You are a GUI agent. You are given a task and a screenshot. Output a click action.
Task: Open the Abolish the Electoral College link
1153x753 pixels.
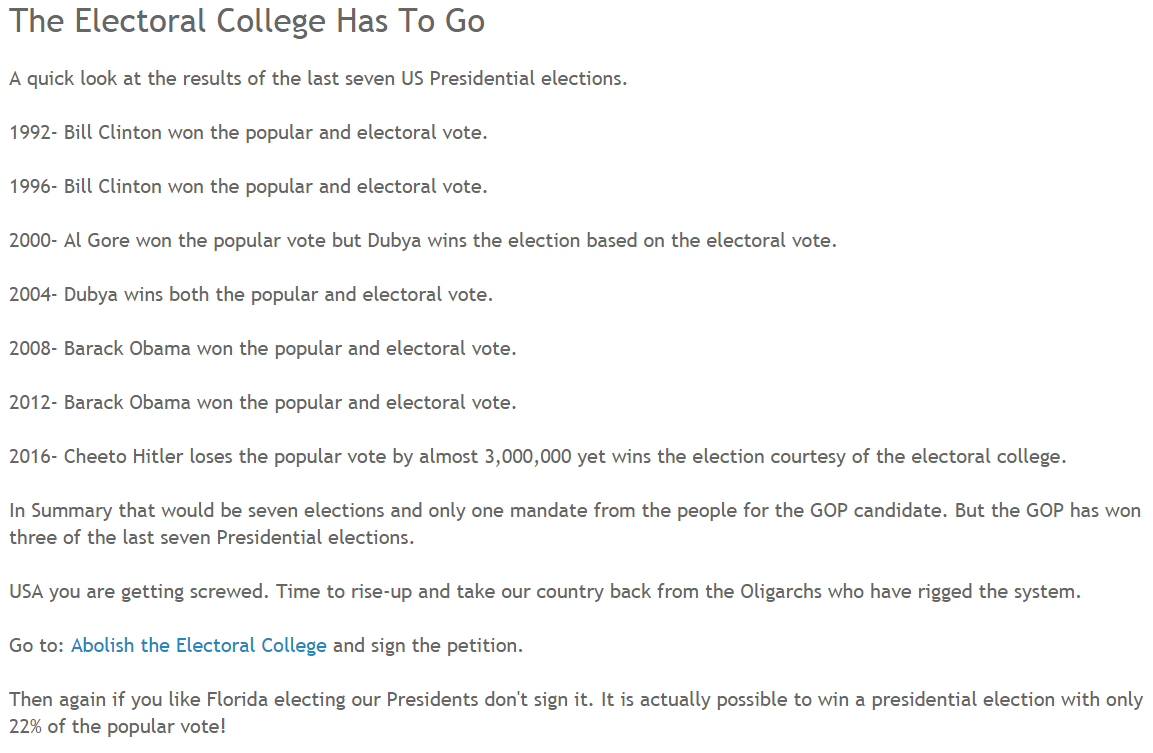[x=199, y=646]
